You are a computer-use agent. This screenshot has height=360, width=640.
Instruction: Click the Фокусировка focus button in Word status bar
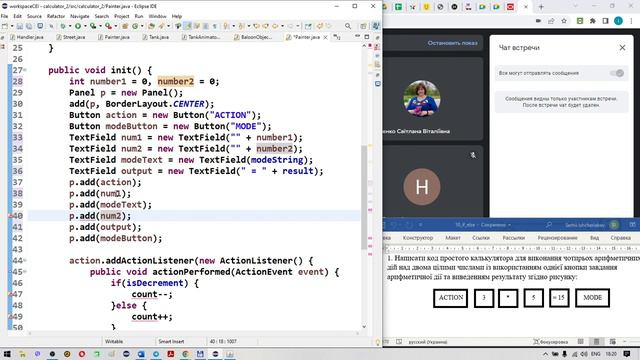click(551, 342)
